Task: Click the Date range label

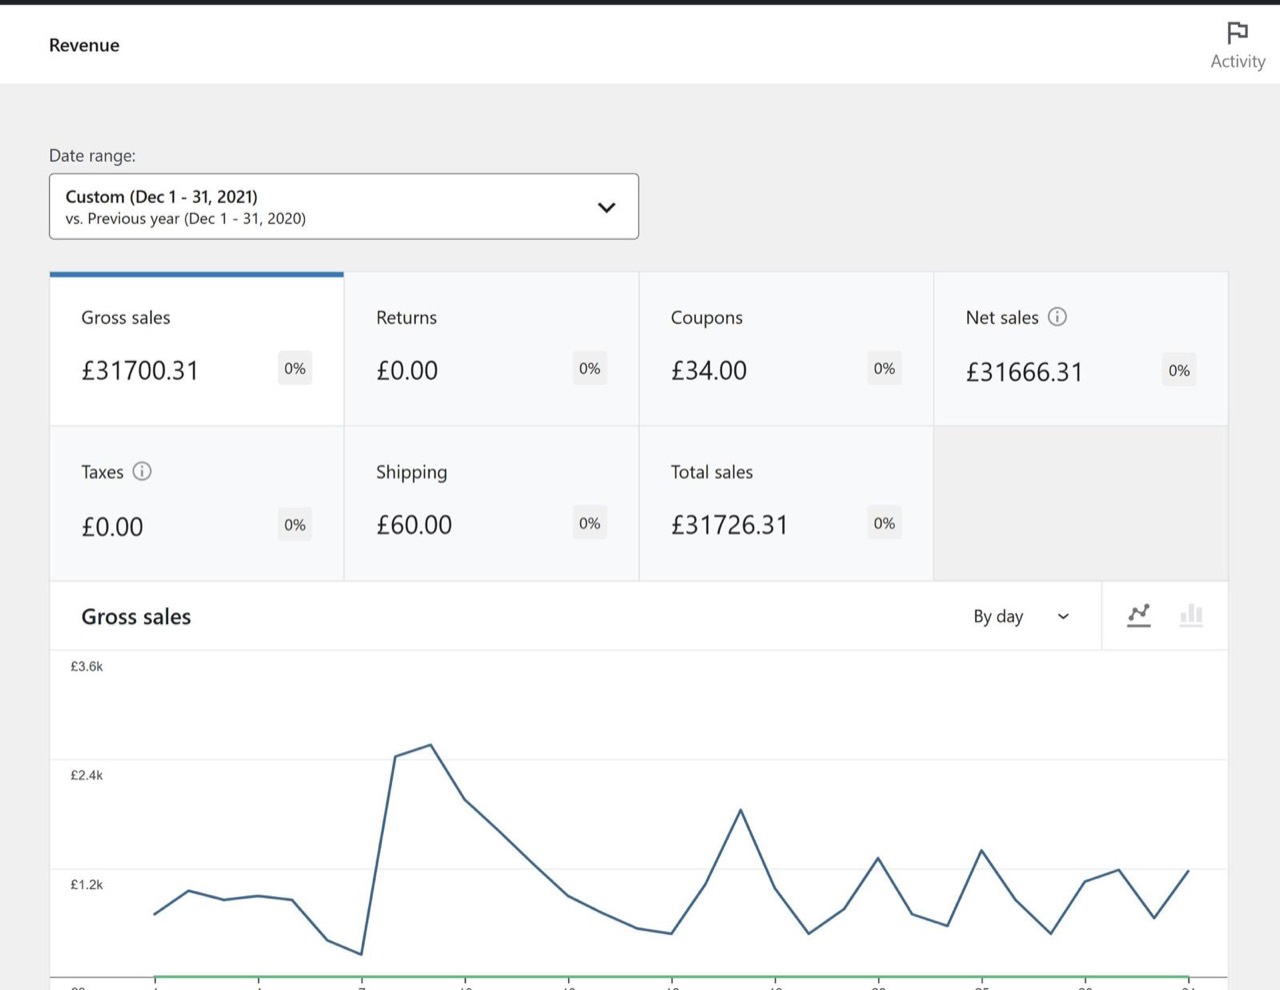Action: point(92,155)
